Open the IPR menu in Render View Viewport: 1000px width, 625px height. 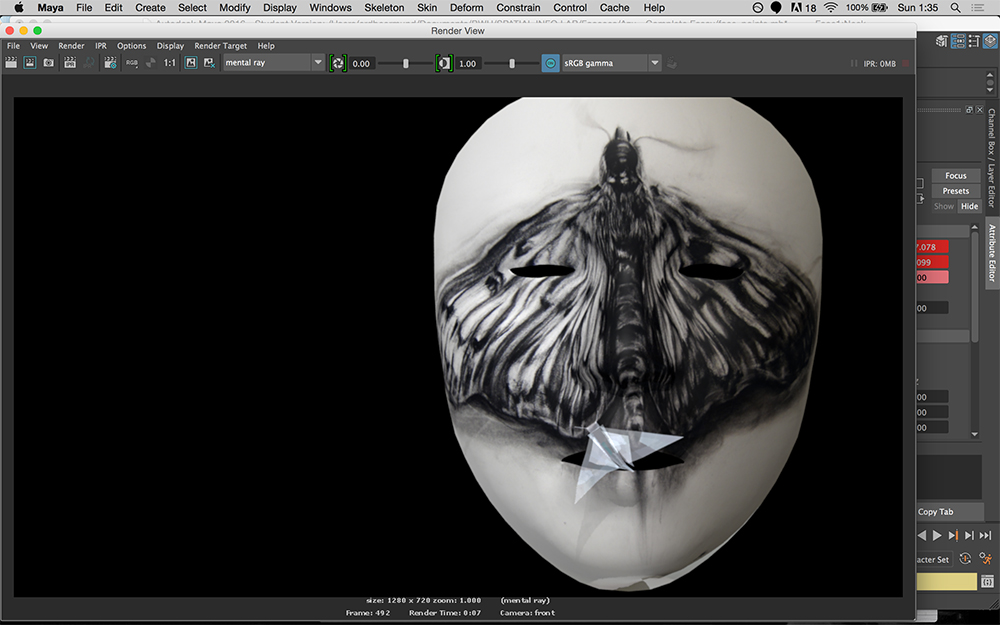[x=101, y=46]
